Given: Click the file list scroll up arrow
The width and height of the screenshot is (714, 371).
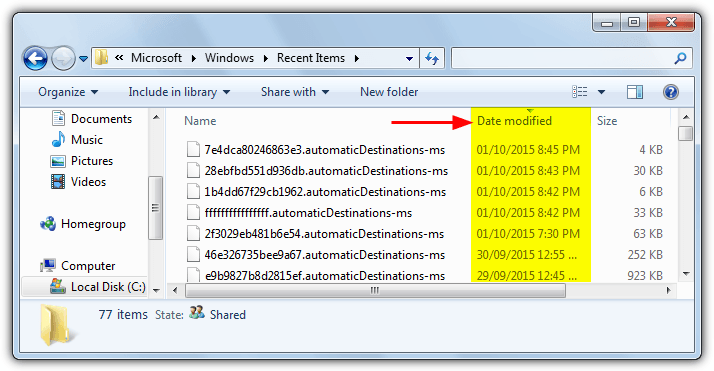Looking at the screenshot, I should (685, 117).
